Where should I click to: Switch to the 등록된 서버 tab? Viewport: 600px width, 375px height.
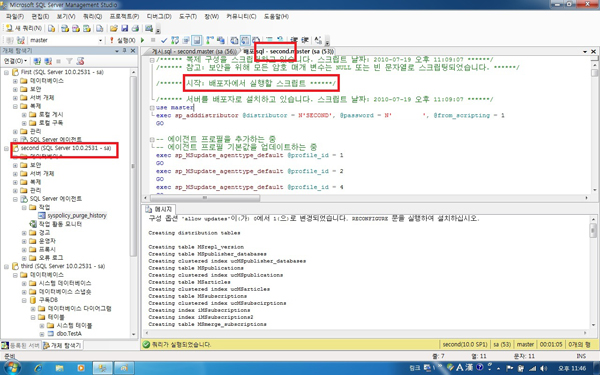tap(21, 345)
